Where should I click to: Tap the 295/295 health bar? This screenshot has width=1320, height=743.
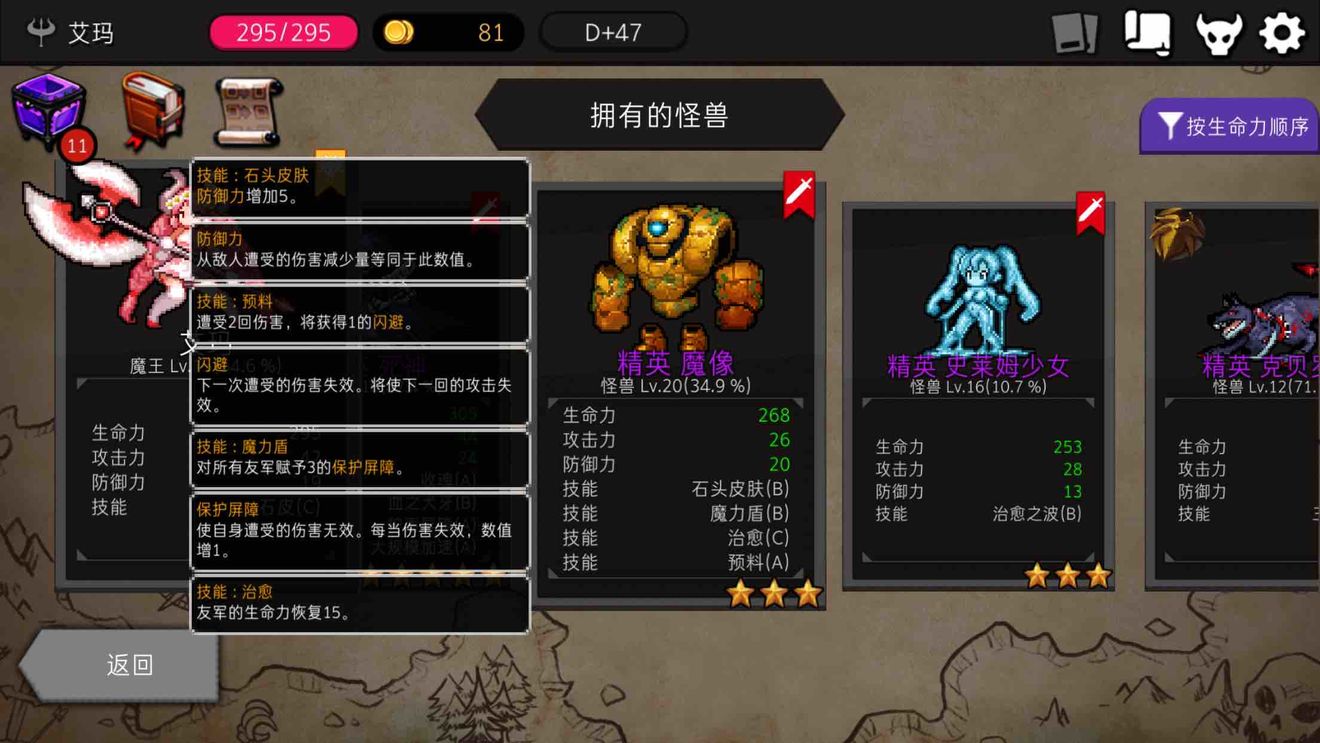(283, 32)
